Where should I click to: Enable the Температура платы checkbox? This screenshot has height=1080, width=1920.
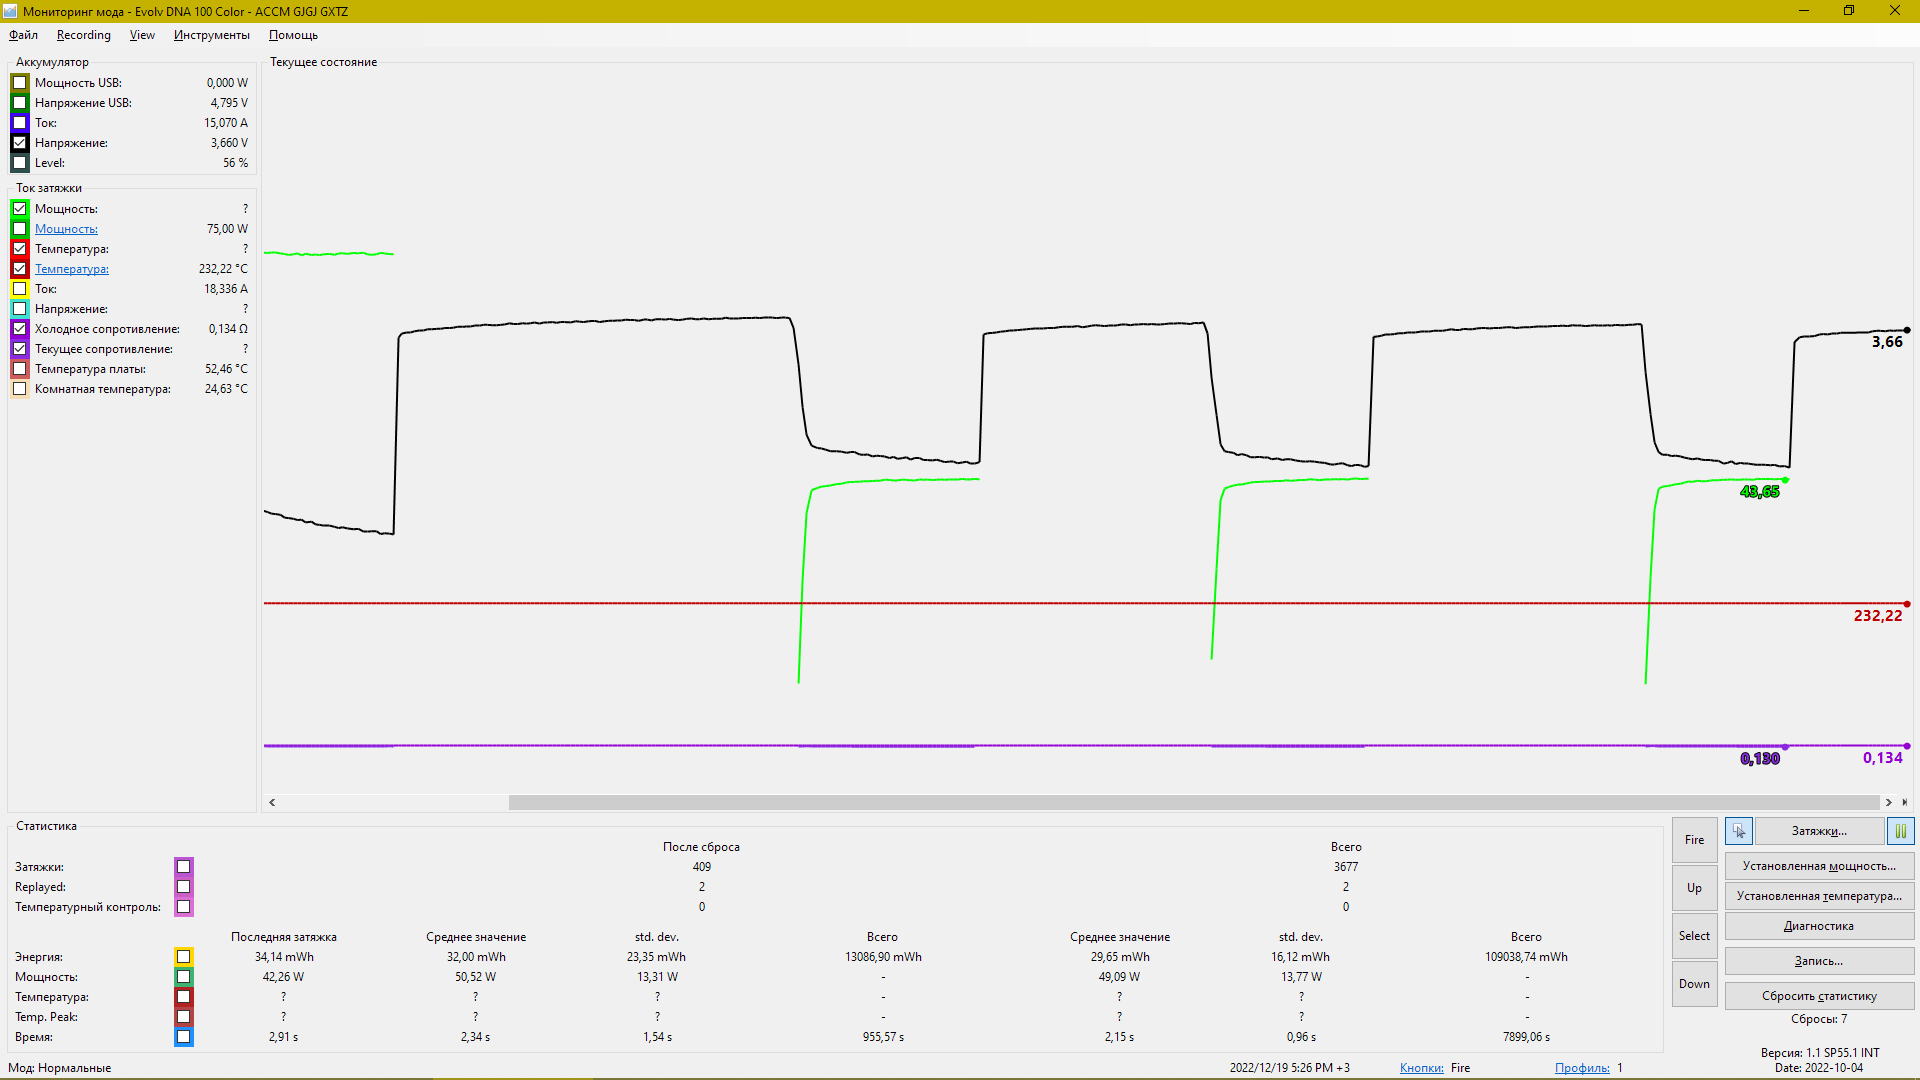click(20, 369)
